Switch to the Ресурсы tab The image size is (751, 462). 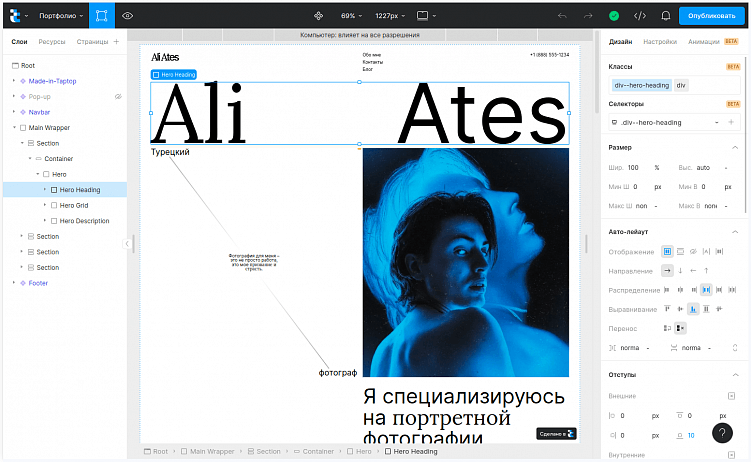[x=52, y=42]
